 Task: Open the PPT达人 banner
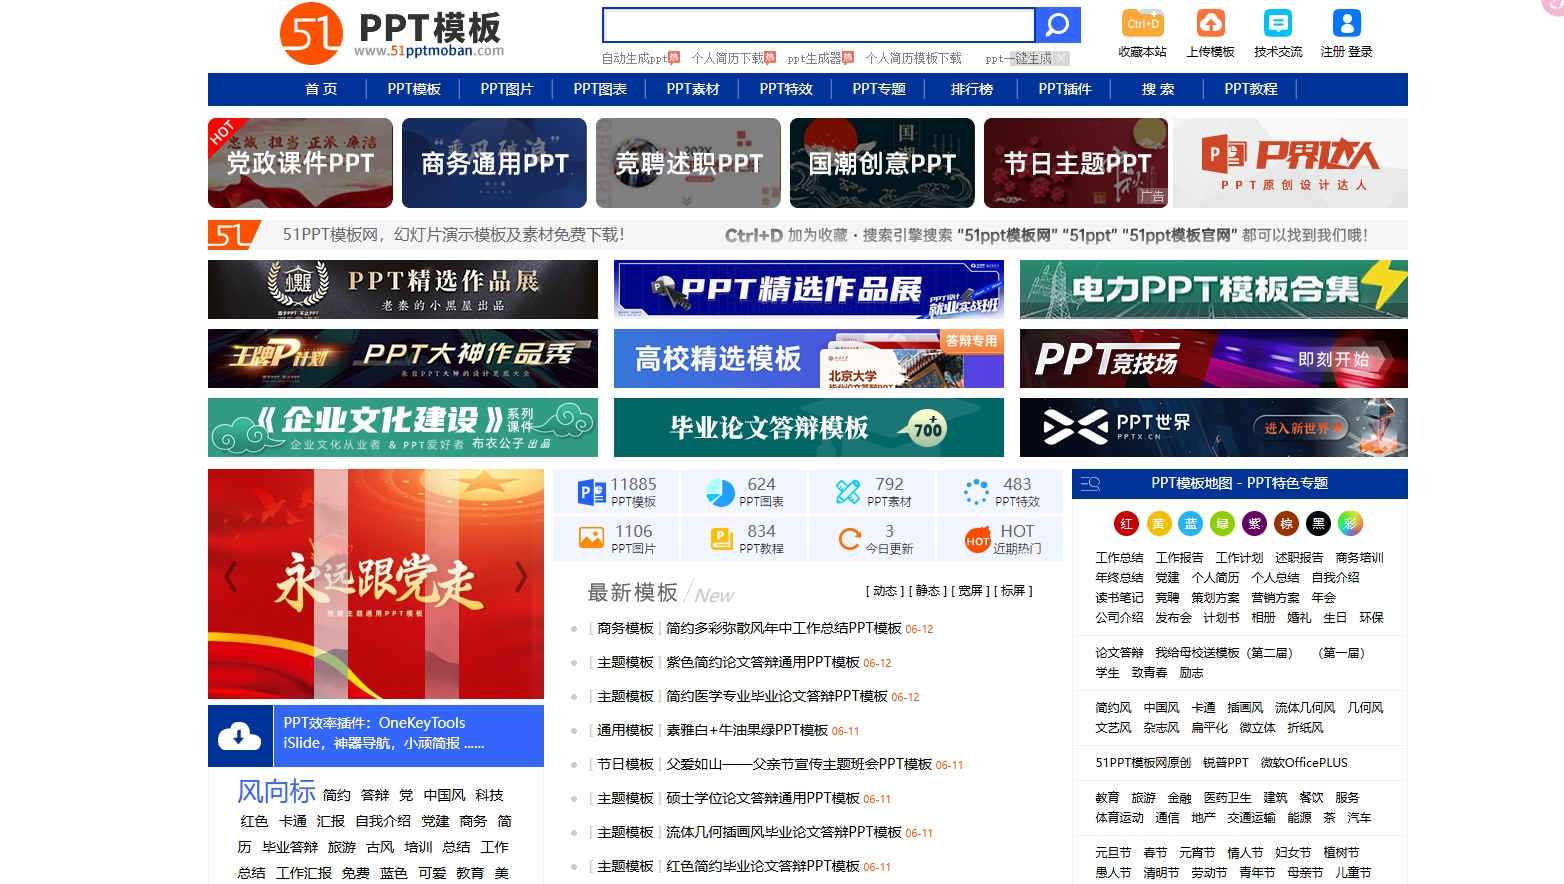pos(1290,163)
